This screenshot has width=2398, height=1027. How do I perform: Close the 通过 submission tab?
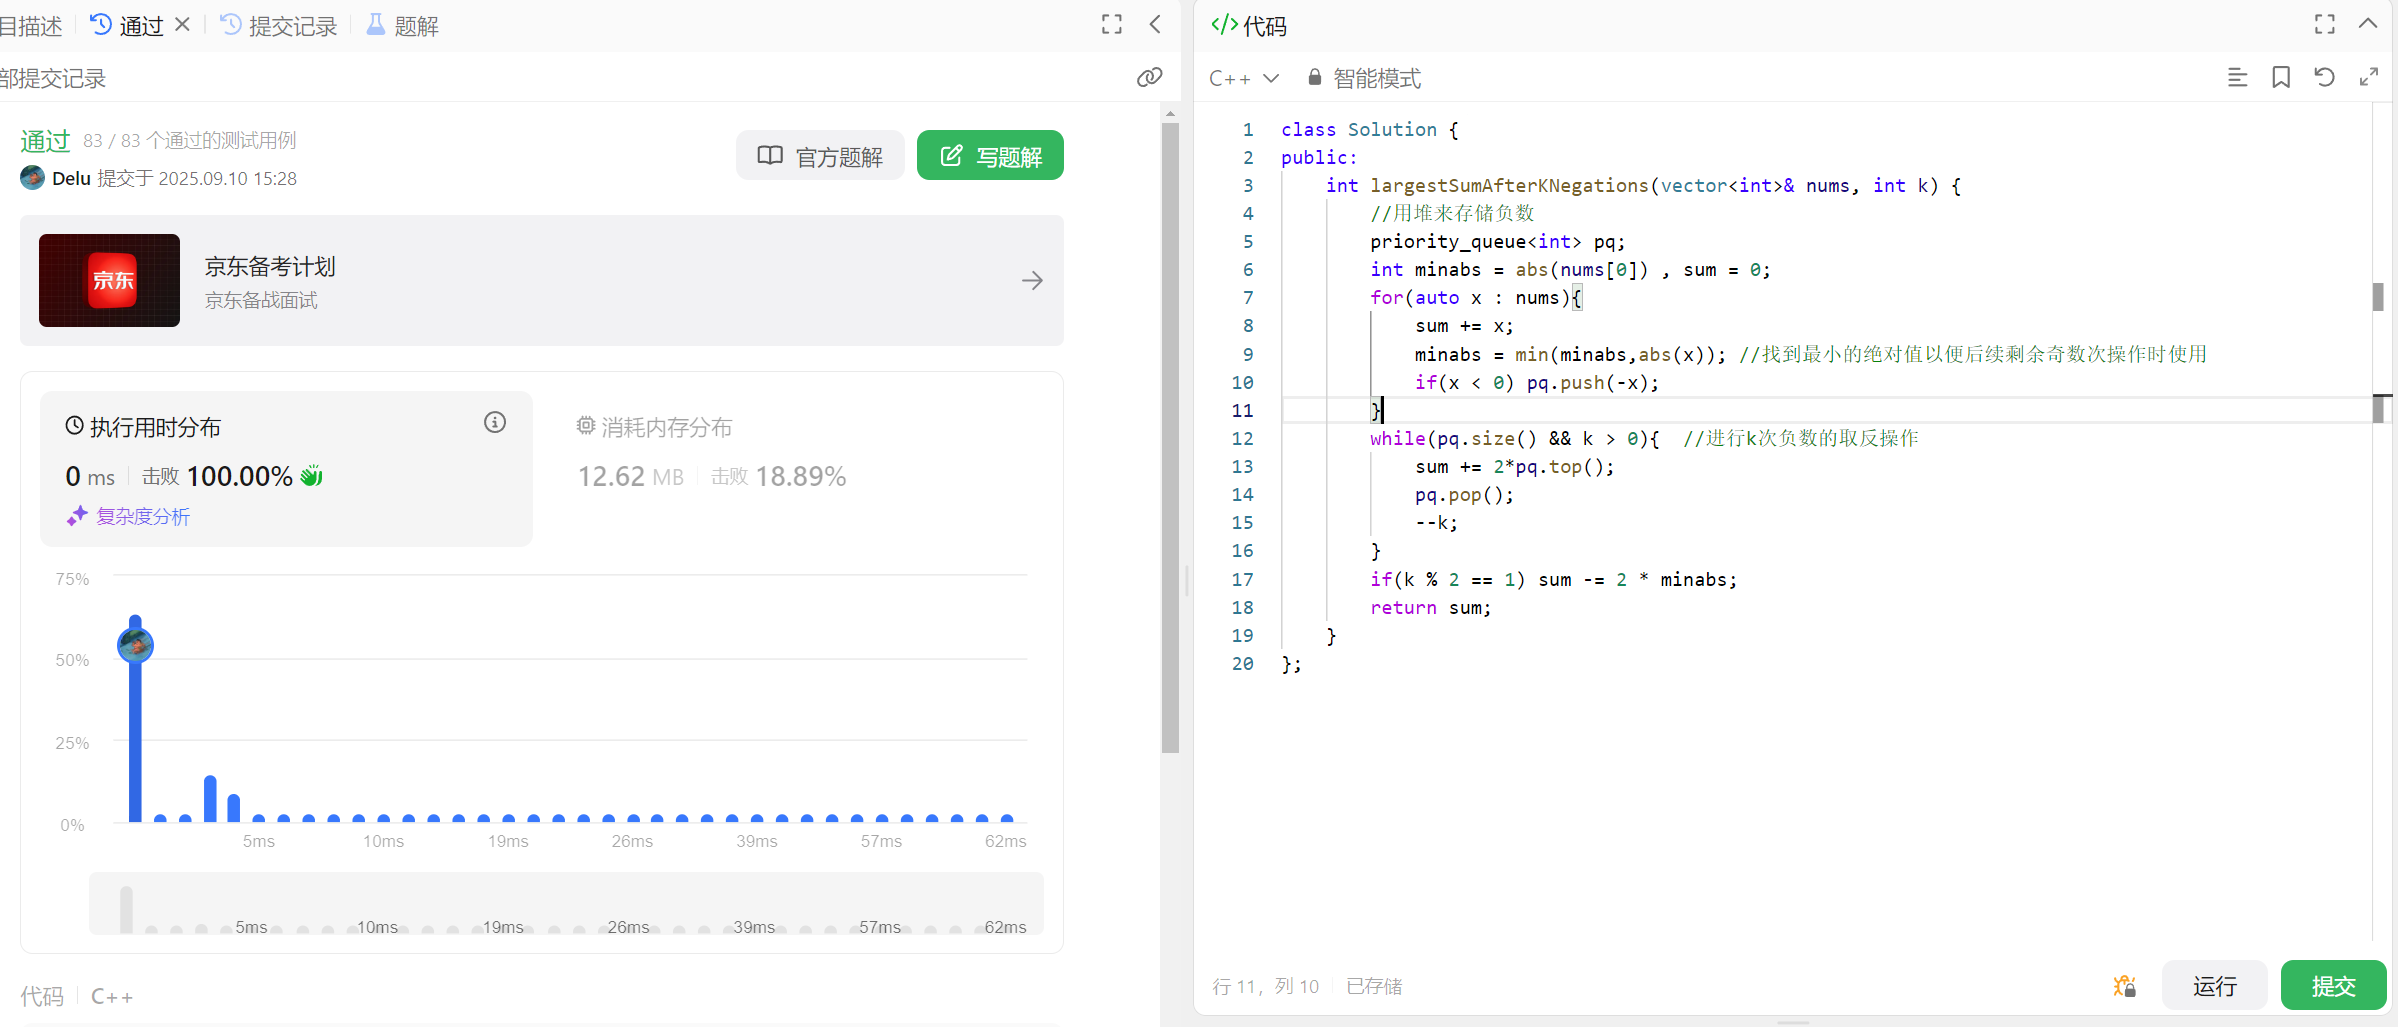tap(182, 24)
